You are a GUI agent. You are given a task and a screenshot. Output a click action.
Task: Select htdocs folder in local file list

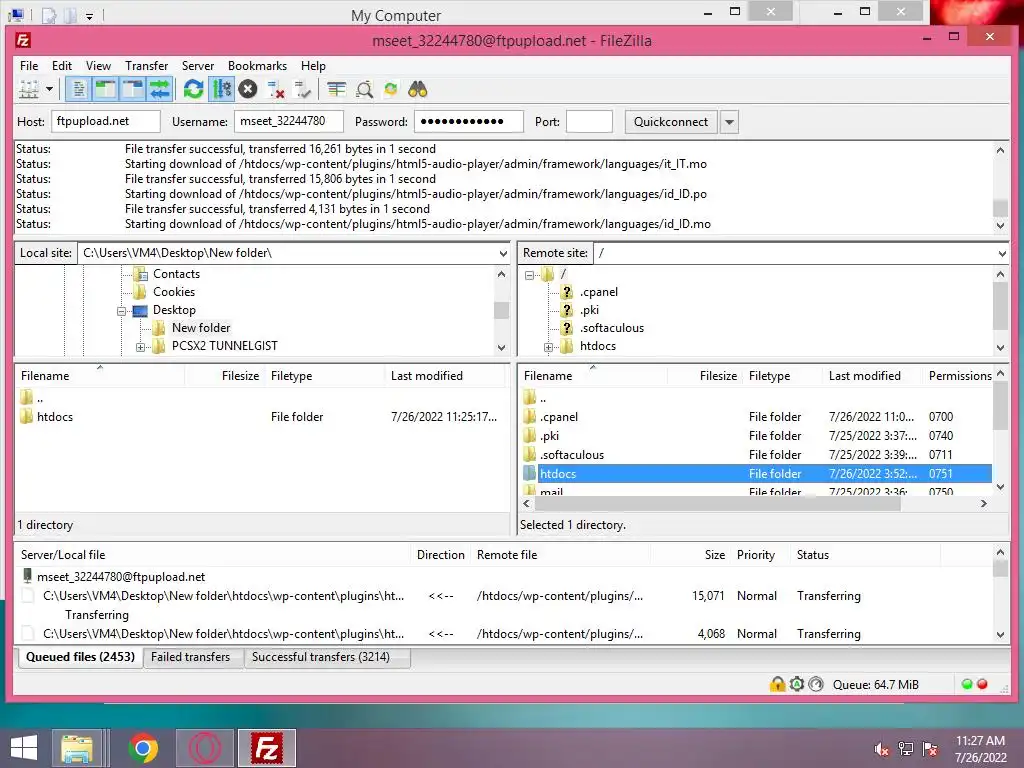tap(261, 417)
